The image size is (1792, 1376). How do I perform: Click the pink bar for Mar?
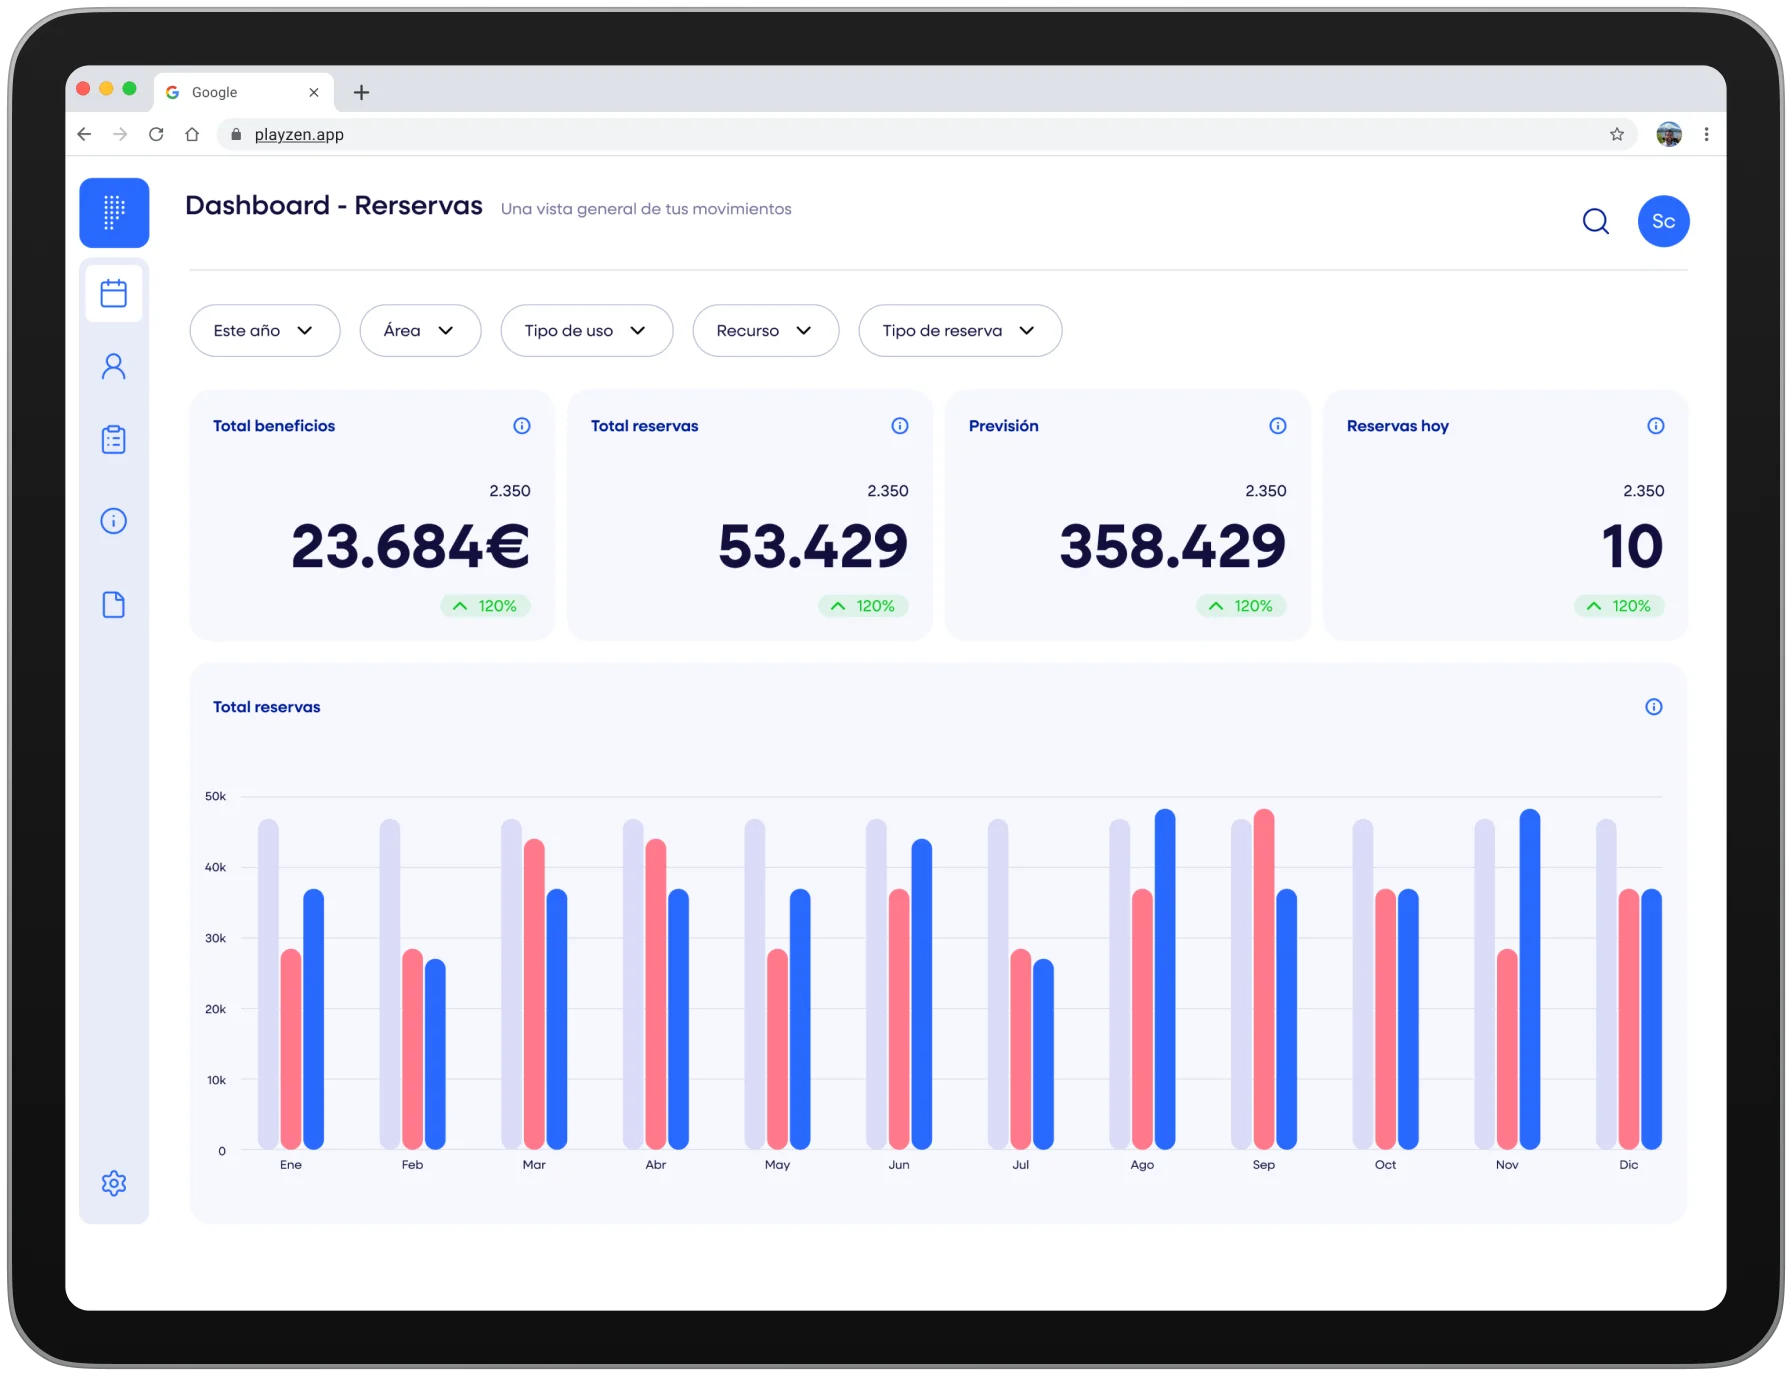(x=534, y=994)
